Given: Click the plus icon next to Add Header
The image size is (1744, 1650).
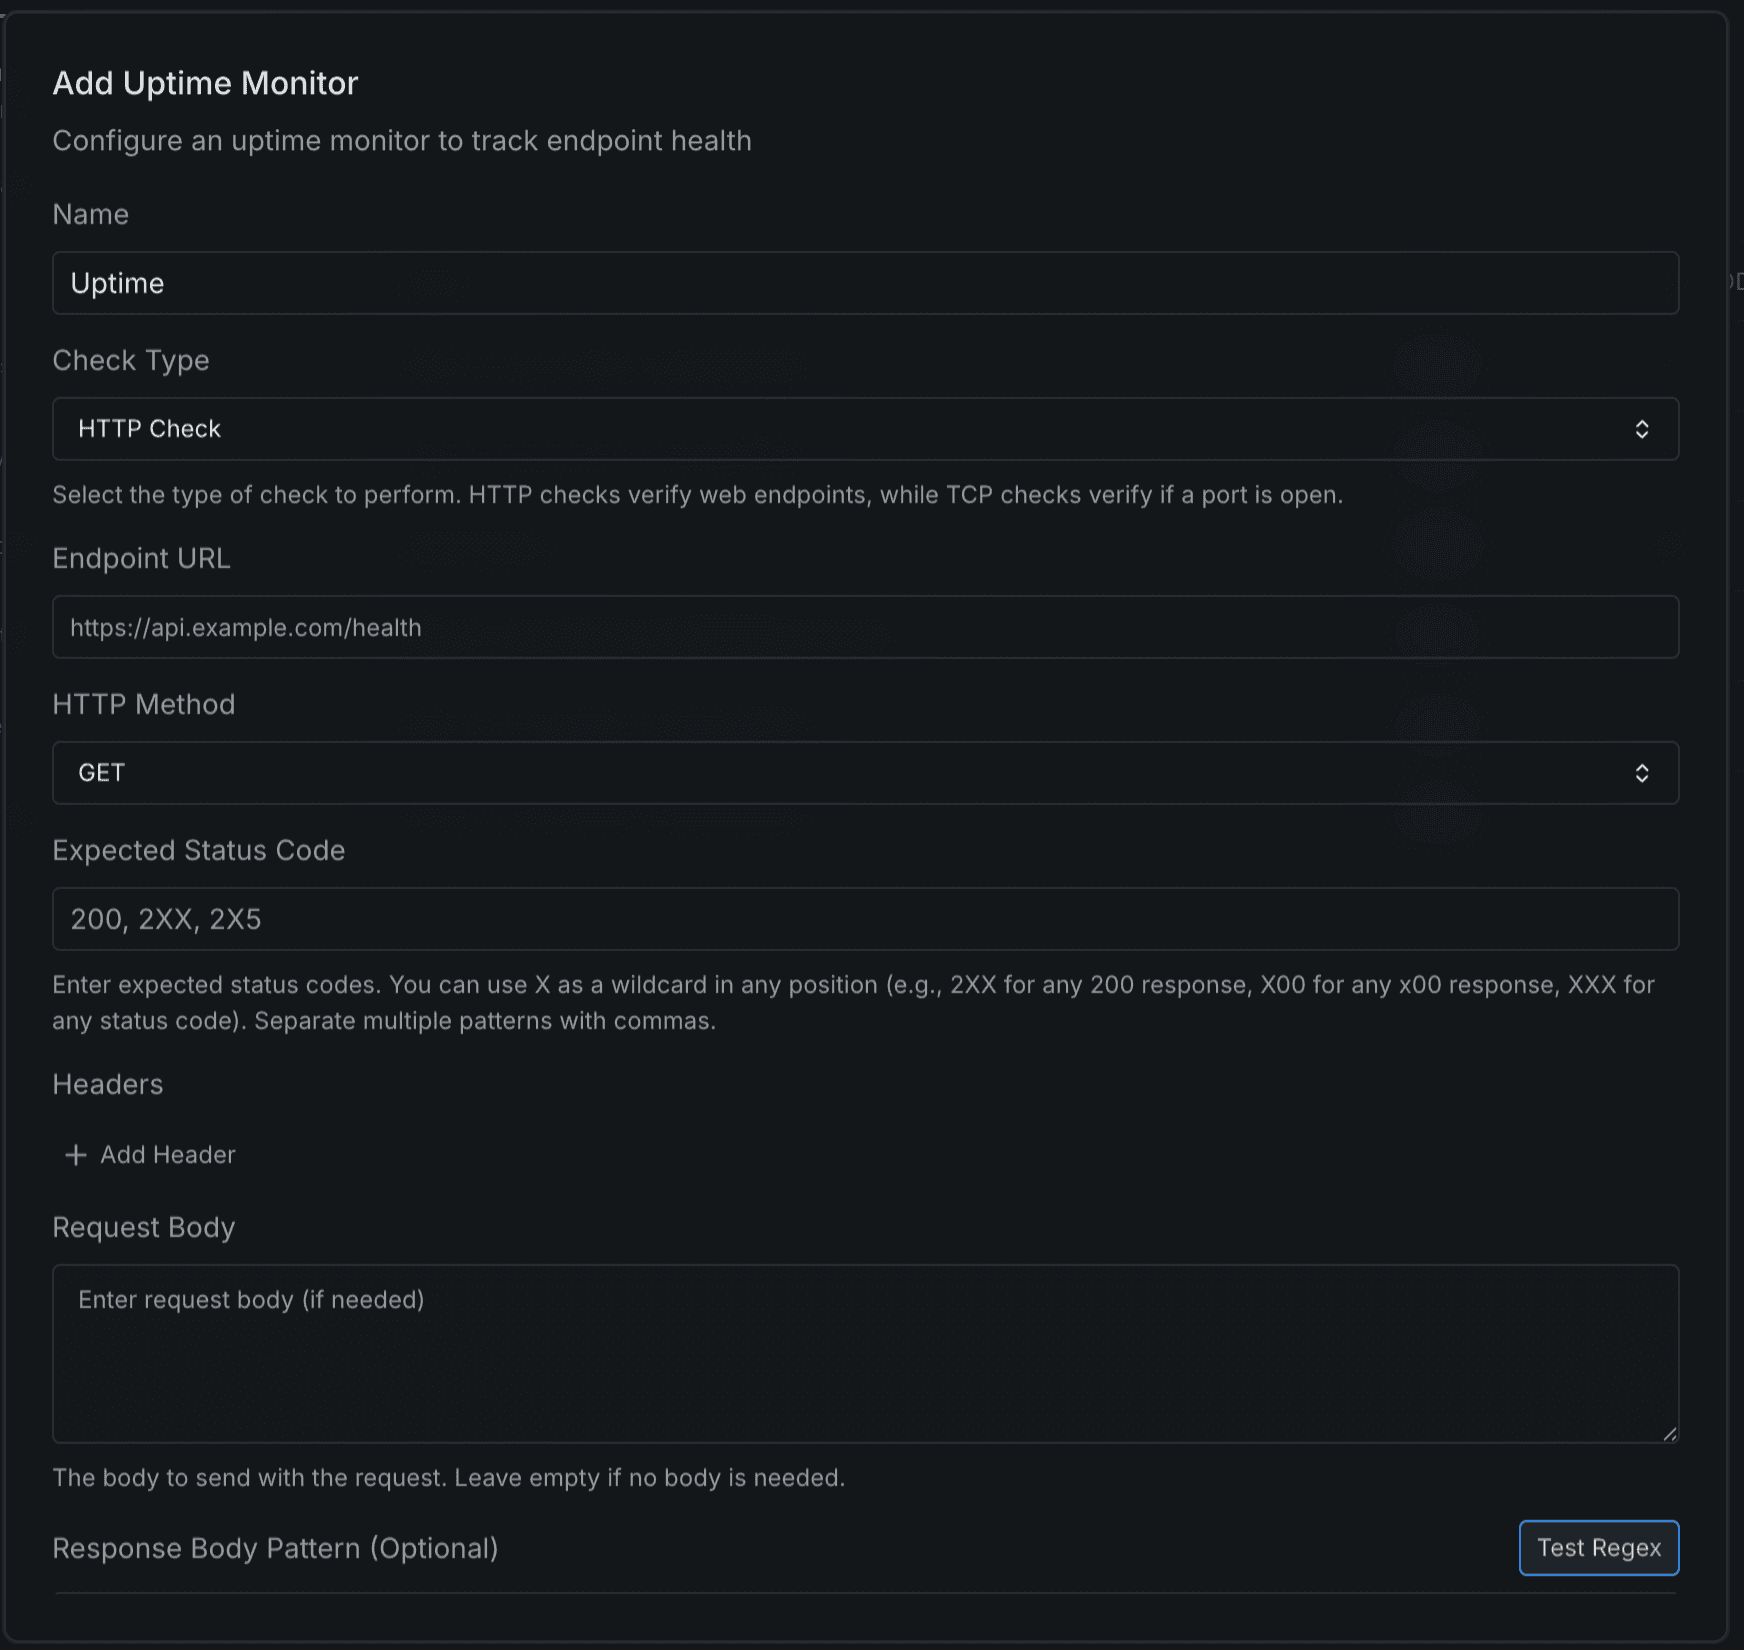Looking at the screenshot, I should click(x=74, y=1154).
